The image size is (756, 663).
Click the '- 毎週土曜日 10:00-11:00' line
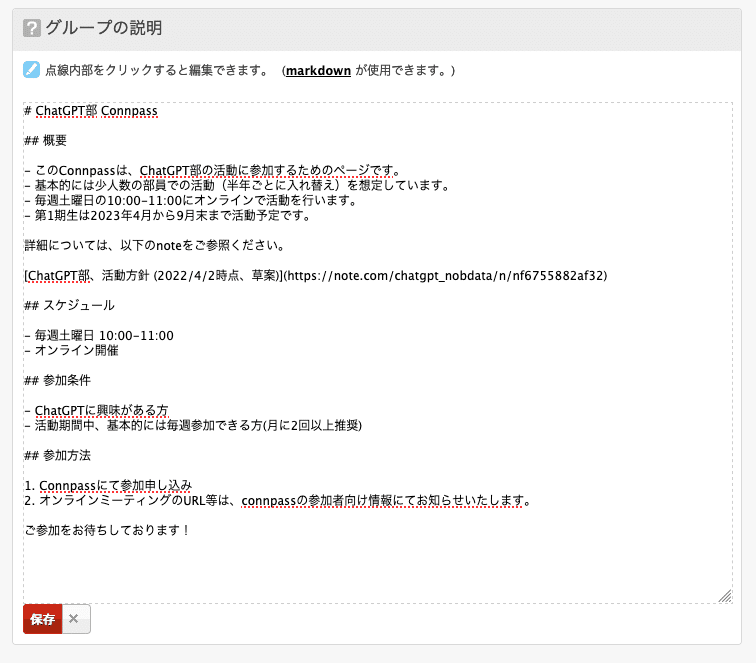point(99,336)
